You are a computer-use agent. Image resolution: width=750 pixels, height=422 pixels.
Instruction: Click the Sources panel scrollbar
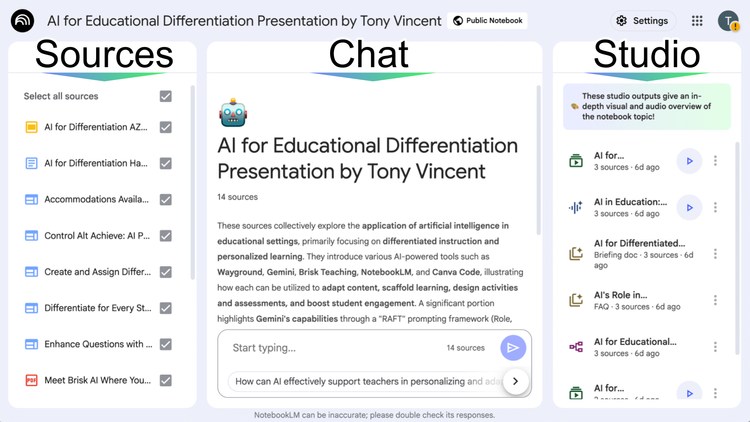click(x=193, y=182)
